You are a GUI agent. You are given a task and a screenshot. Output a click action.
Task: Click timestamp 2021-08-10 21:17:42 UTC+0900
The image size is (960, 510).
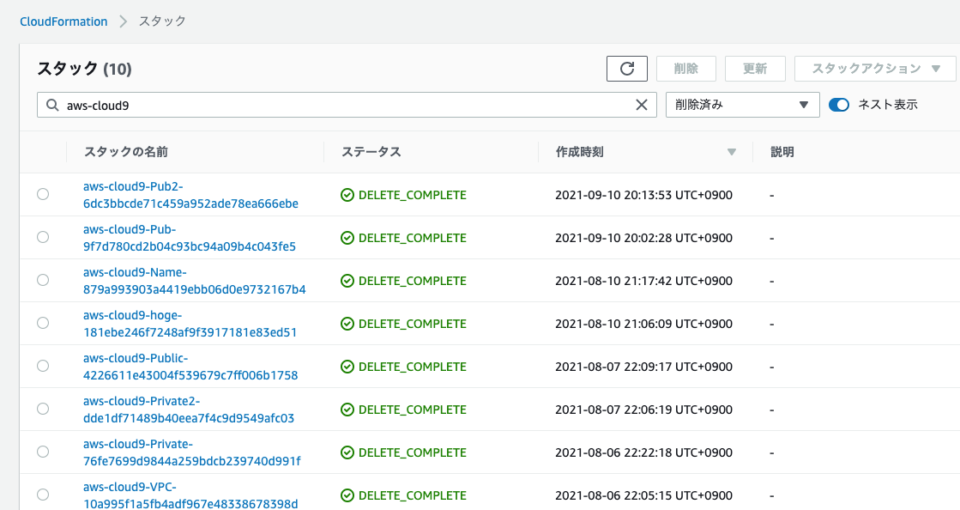643,280
